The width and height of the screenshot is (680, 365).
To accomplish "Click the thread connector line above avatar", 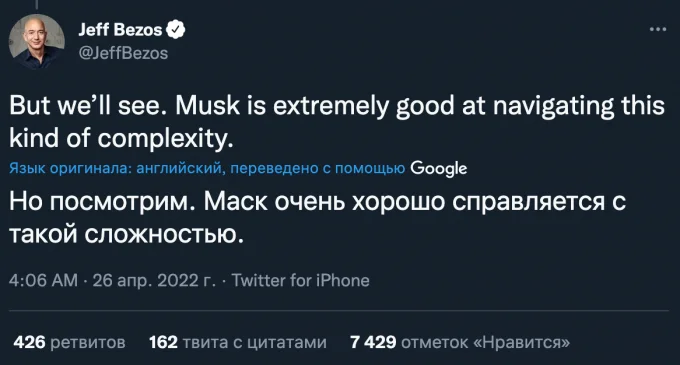I will point(37,4).
